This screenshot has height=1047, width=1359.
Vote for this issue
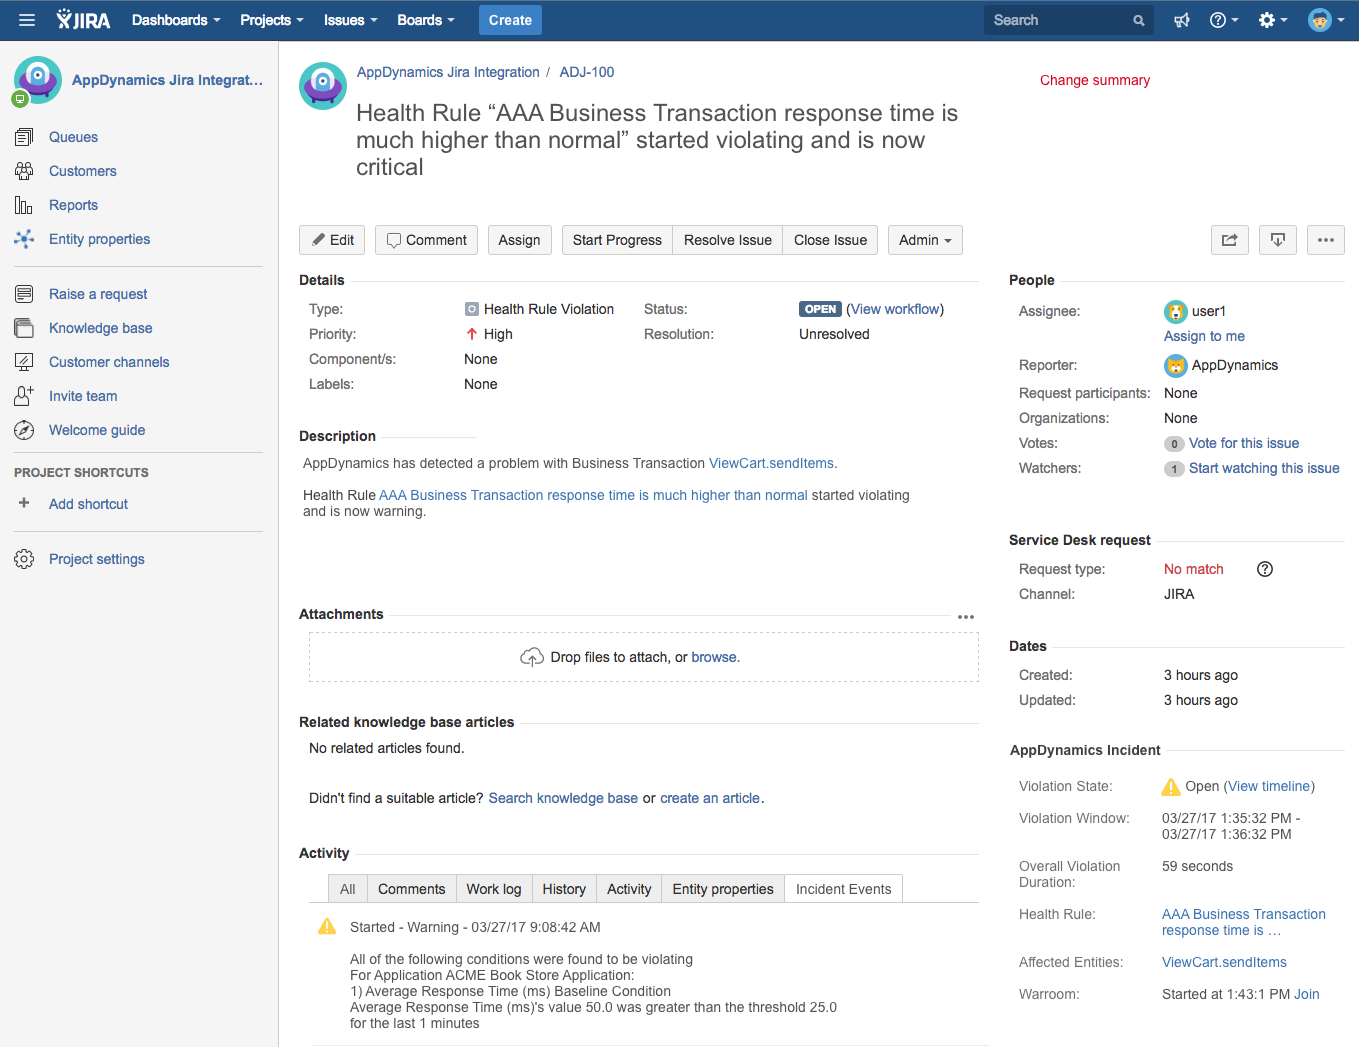[x=1243, y=443]
